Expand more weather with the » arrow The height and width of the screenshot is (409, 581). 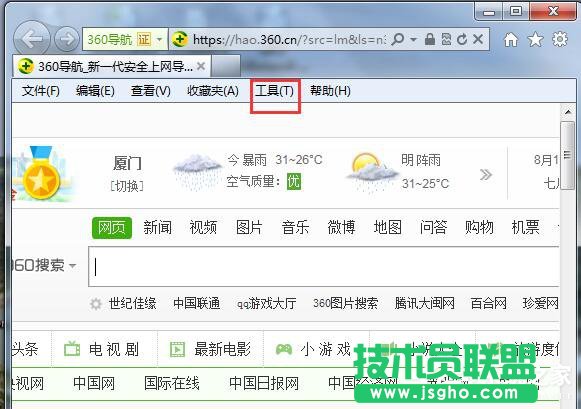click(x=486, y=174)
